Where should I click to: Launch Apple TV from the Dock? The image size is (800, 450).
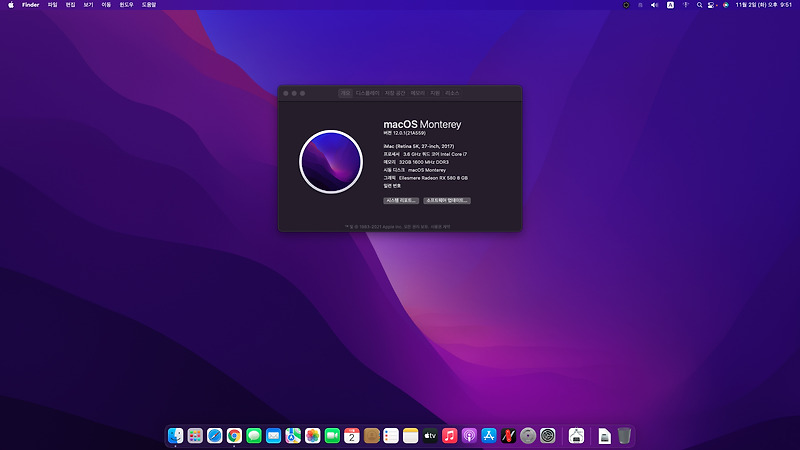point(430,436)
